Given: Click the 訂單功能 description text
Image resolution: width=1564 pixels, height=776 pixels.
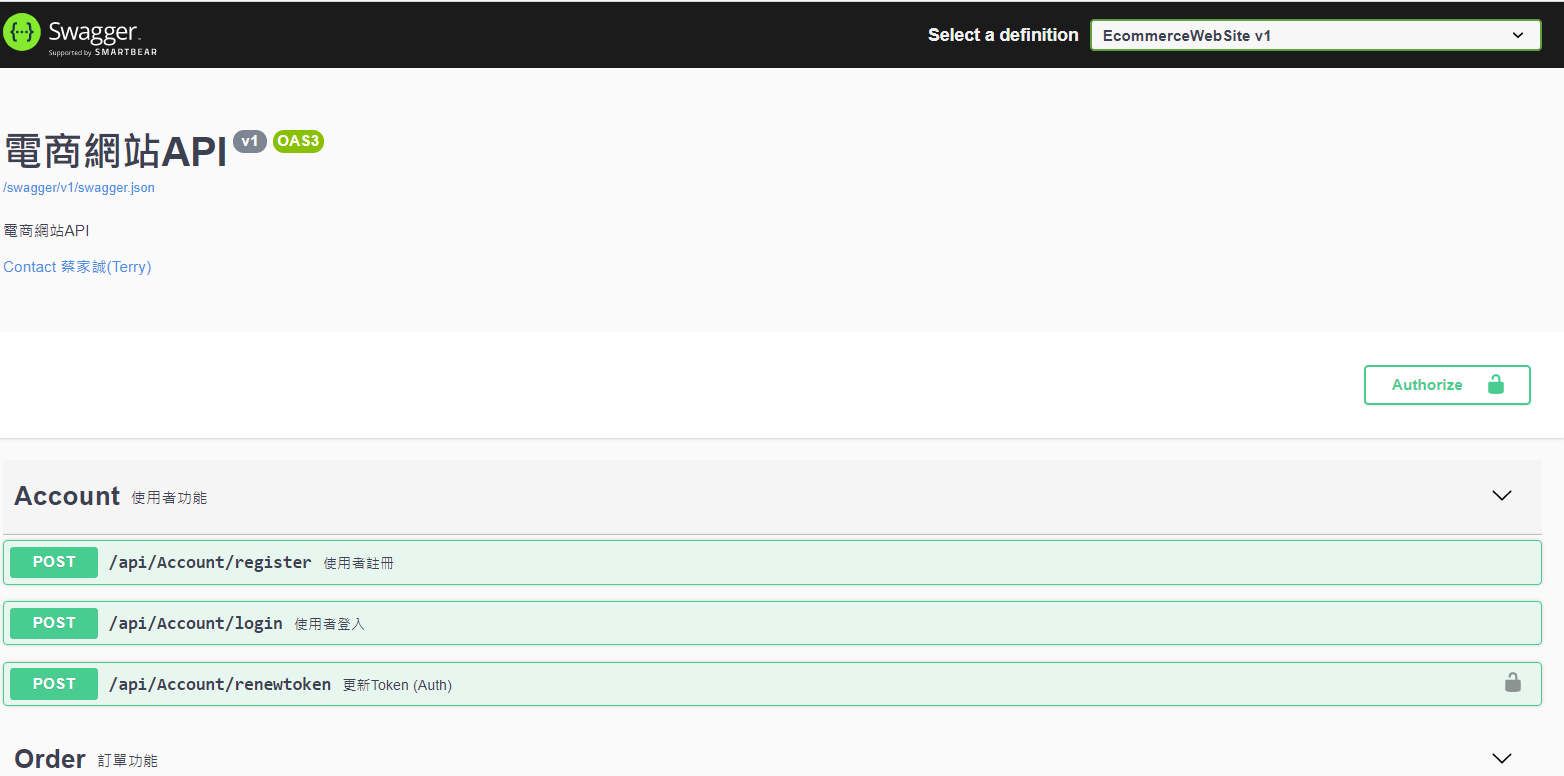Looking at the screenshot, I should click(x=127, y=761).
